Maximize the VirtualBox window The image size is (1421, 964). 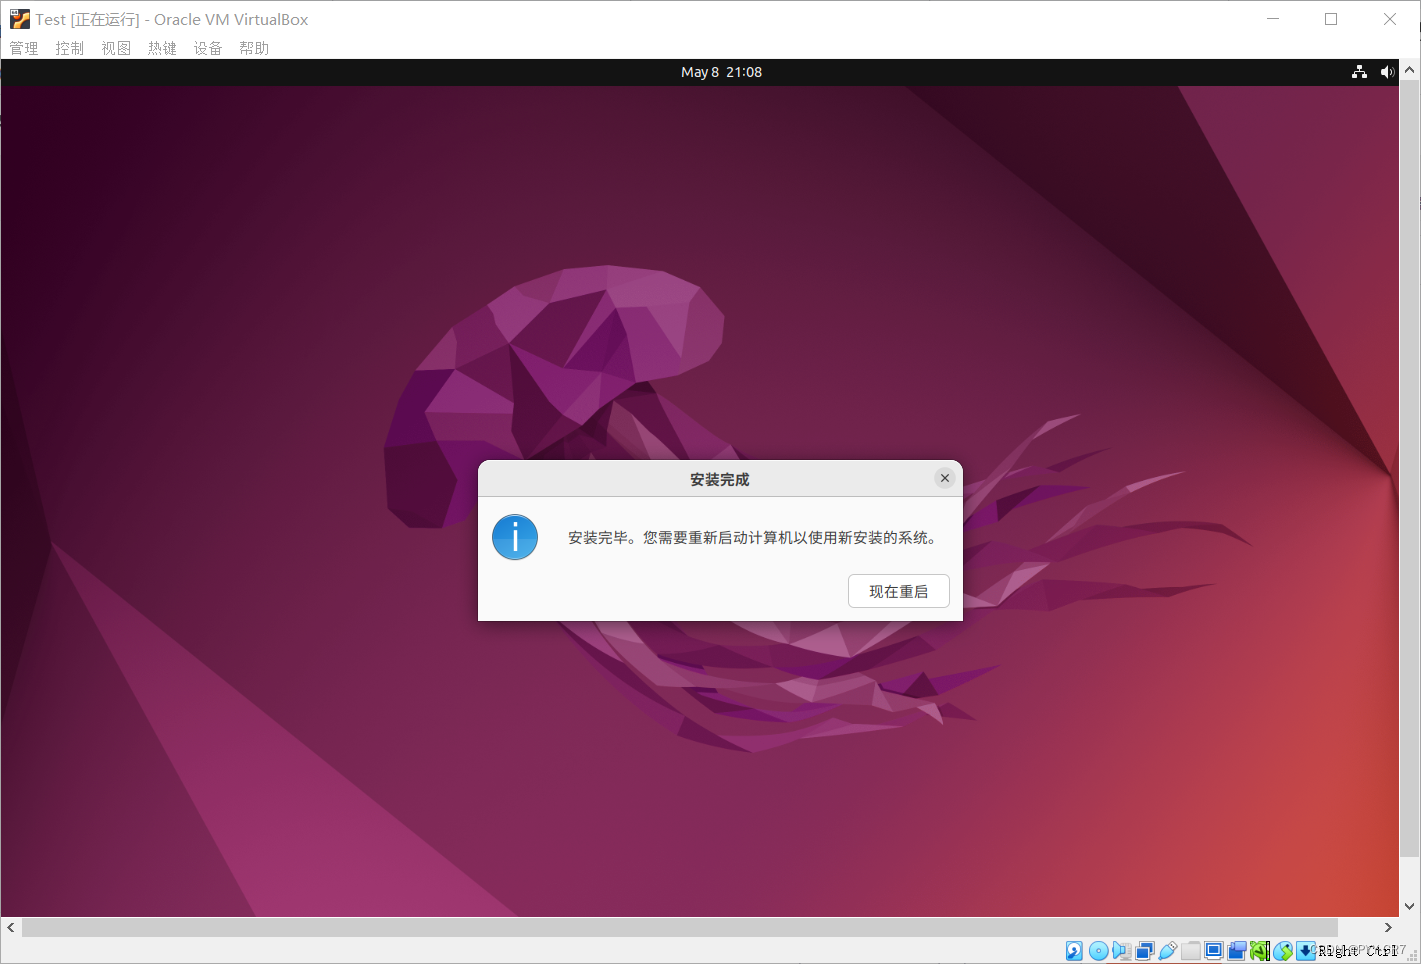(x=1331, y=19)
